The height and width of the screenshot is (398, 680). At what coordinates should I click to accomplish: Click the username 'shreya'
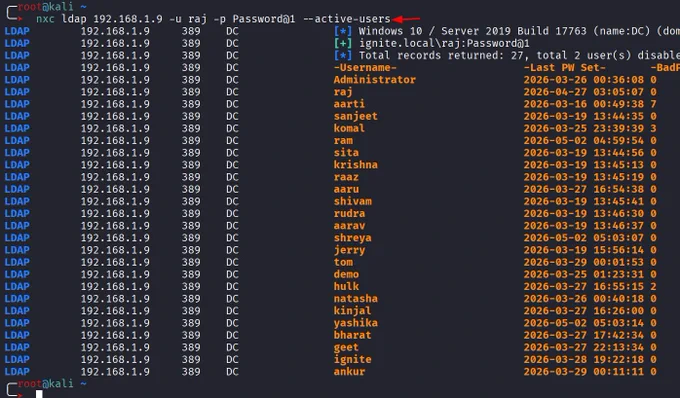pos(352,238)
